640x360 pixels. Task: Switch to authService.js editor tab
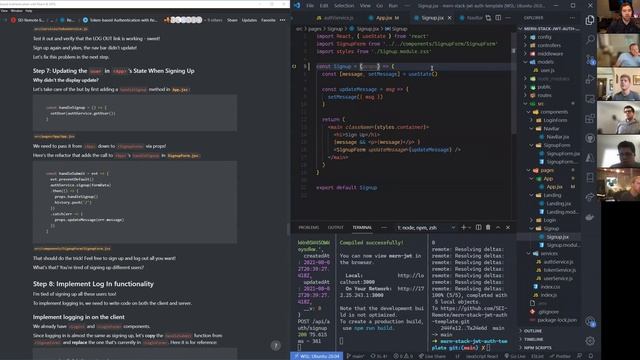(x=338, y=18)
